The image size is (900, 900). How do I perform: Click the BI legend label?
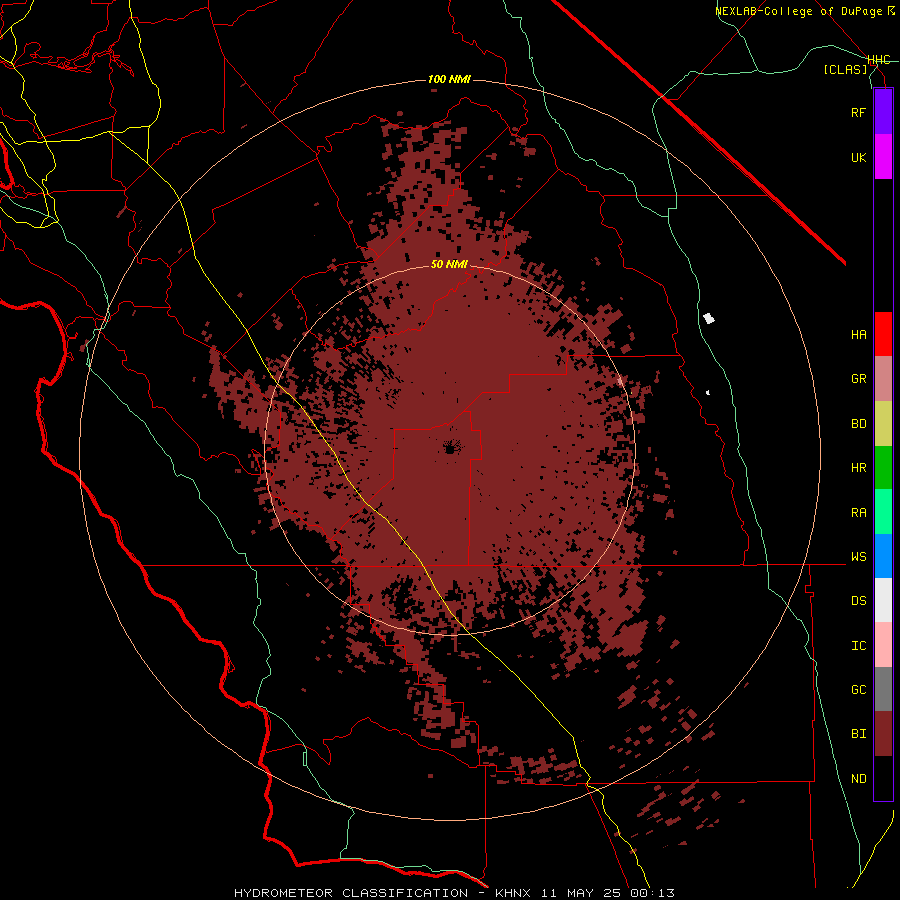(x=858, y=734)
